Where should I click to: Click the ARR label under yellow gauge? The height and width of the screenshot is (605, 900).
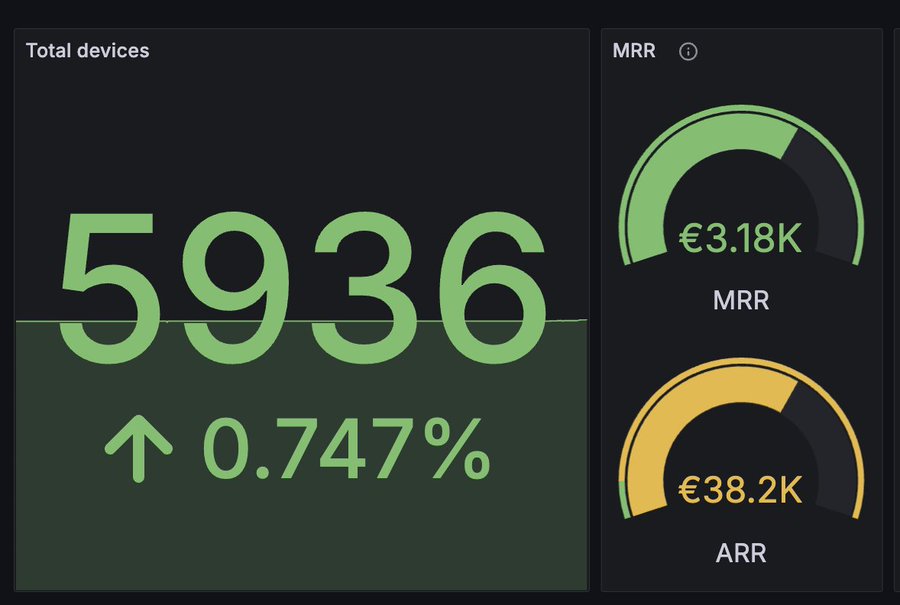(741, 553)
